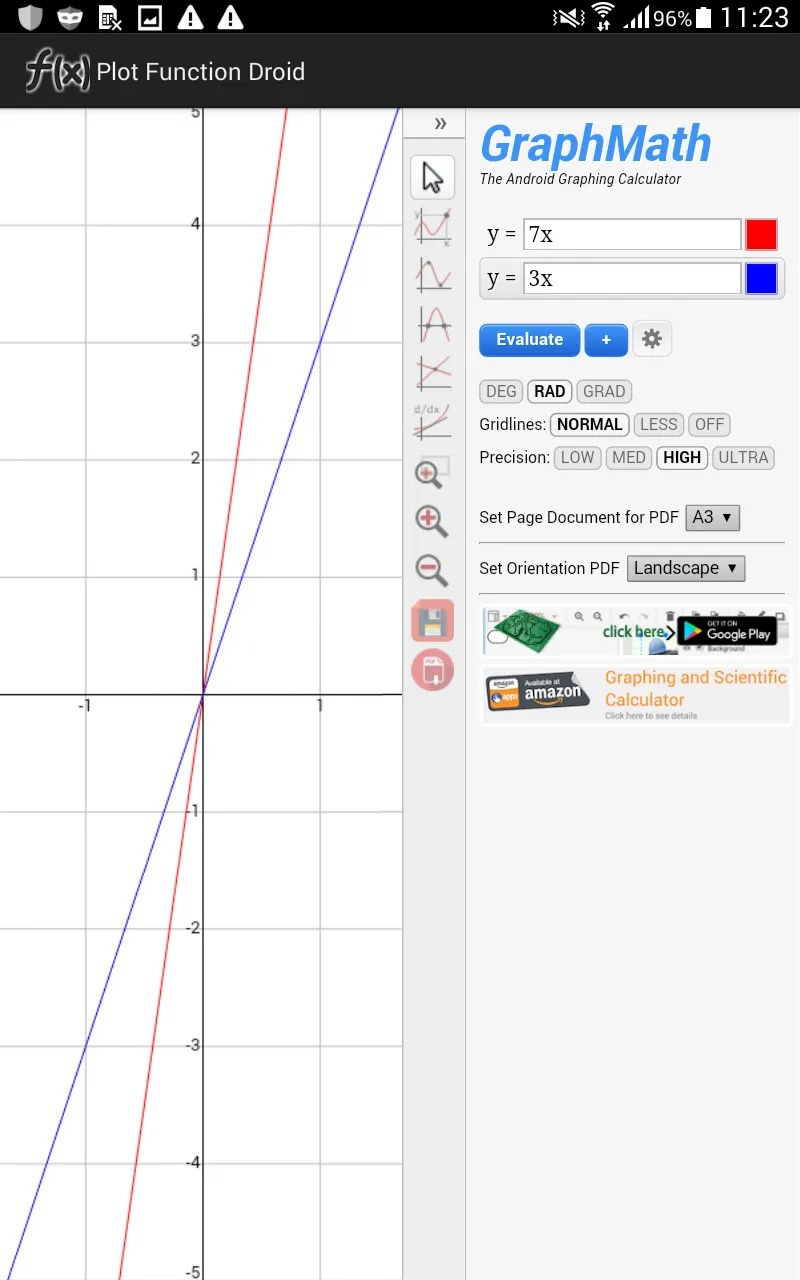Click 'Set Orientation PDF' label

click(x=549, y=568)
